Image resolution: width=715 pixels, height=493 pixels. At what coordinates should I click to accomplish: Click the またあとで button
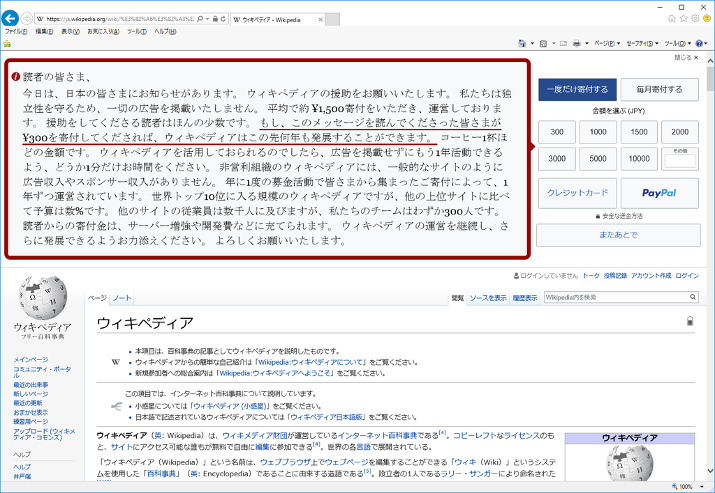(618, 235)
